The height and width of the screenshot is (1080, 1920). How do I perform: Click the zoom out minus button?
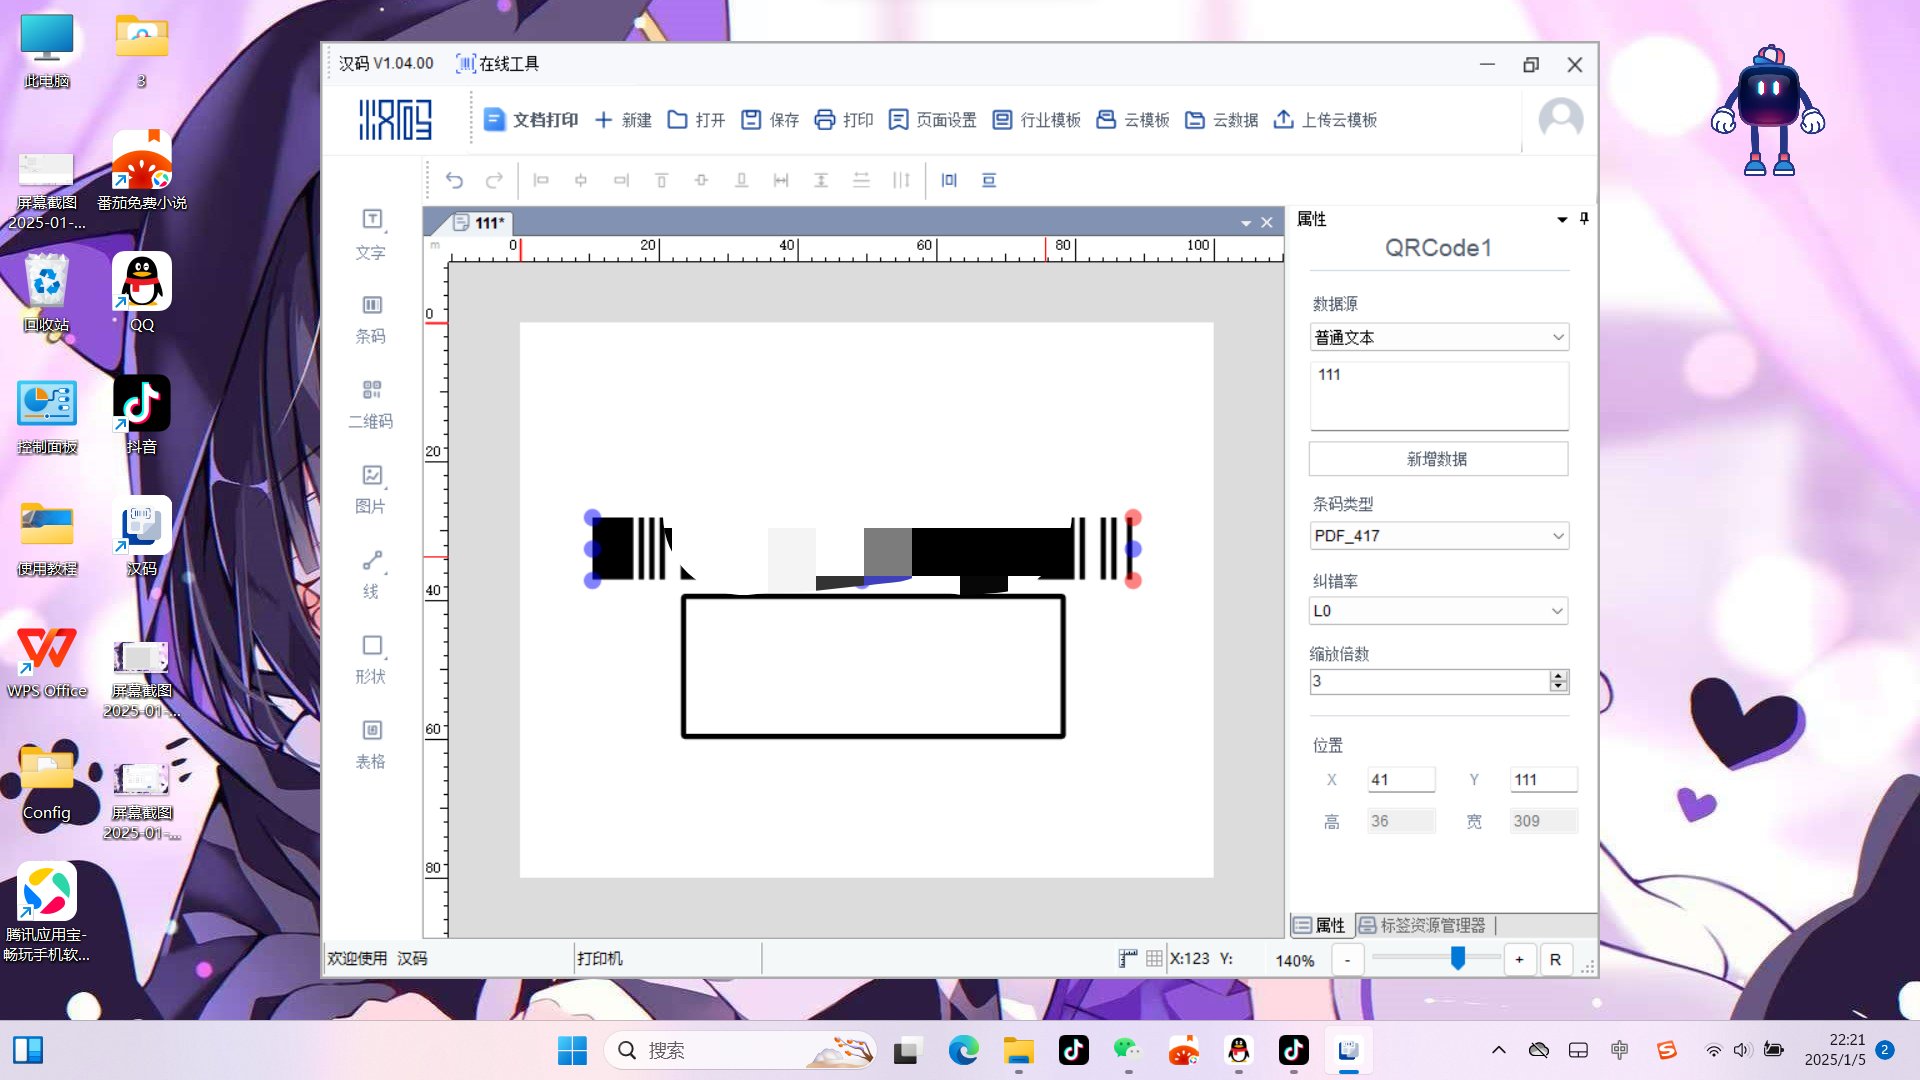point(1348,960)
